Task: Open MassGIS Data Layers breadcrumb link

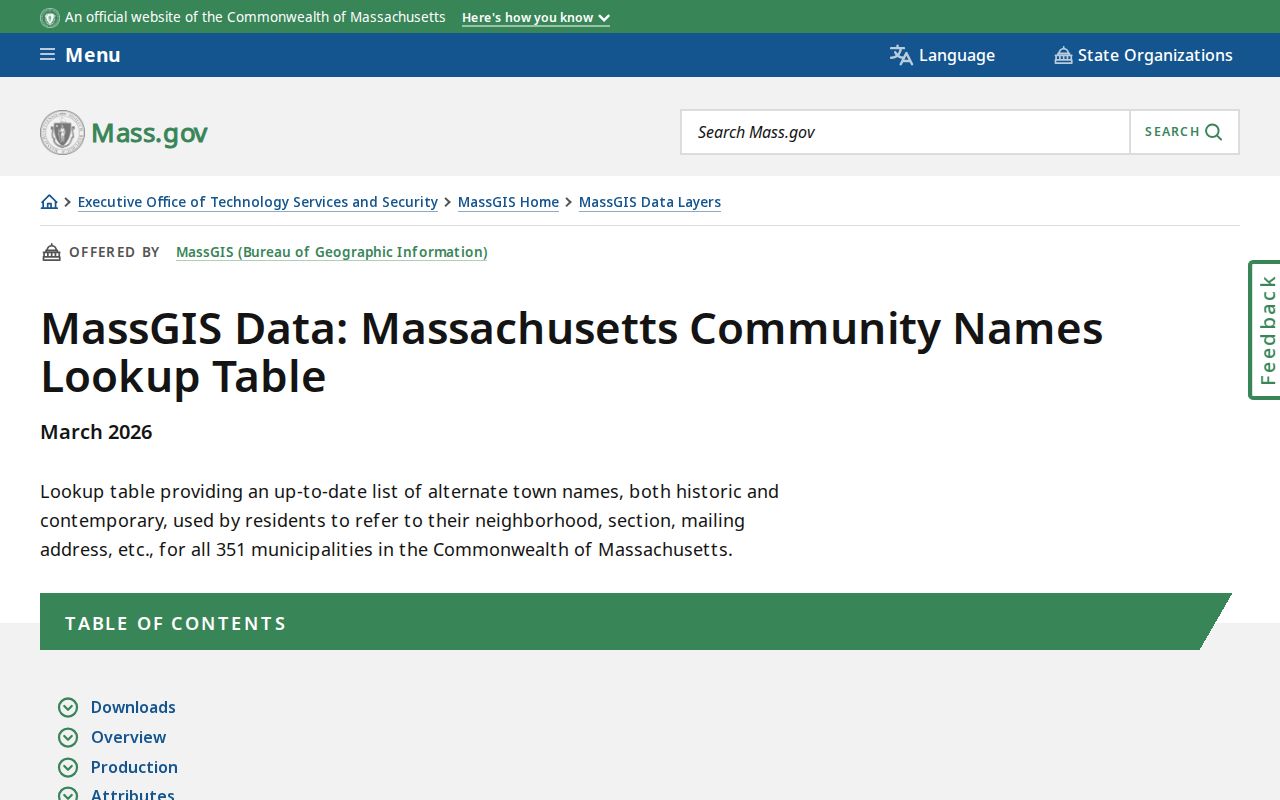Action: (650, 202)
